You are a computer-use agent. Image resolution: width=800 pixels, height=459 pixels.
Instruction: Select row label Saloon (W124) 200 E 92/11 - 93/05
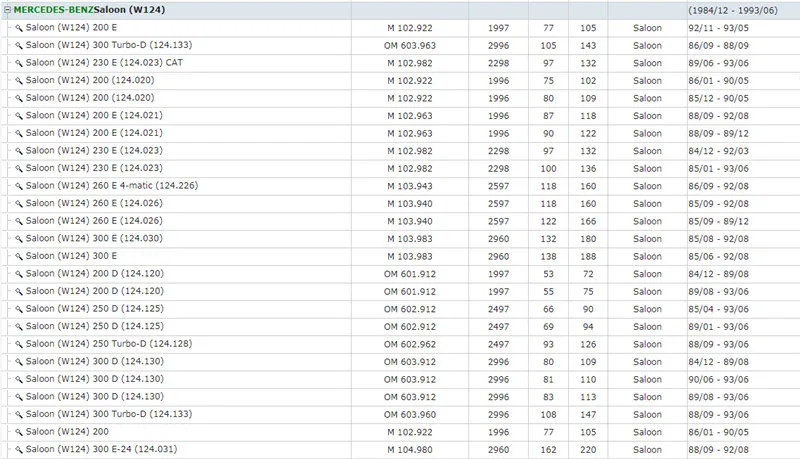pos(71,28)
